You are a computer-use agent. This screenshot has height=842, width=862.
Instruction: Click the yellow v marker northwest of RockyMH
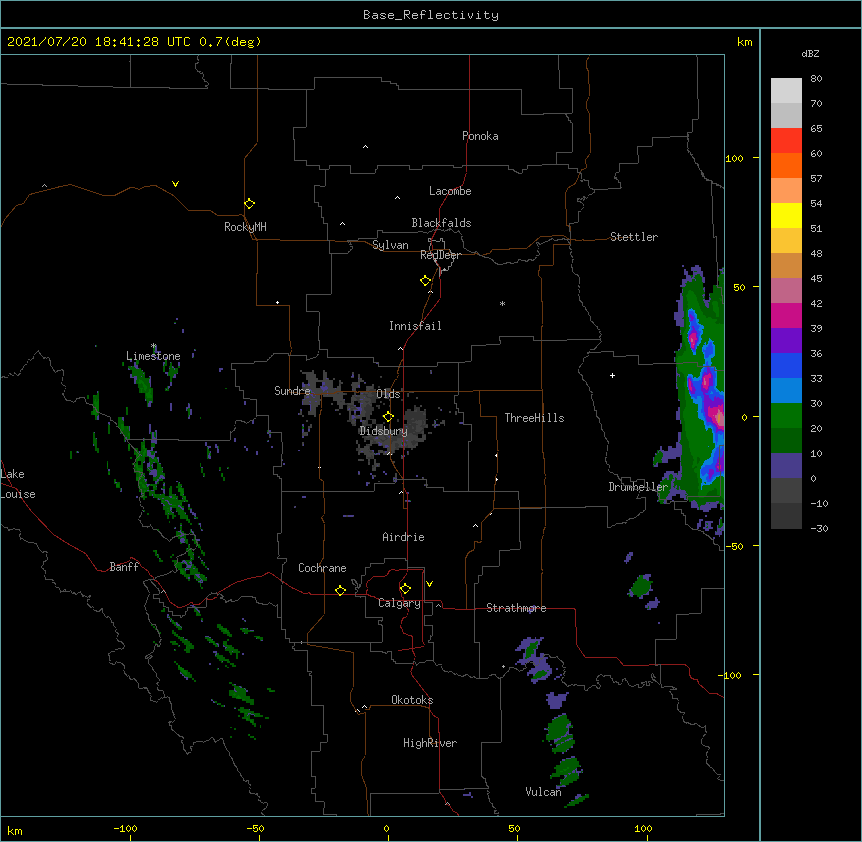(x=175, y=184)
